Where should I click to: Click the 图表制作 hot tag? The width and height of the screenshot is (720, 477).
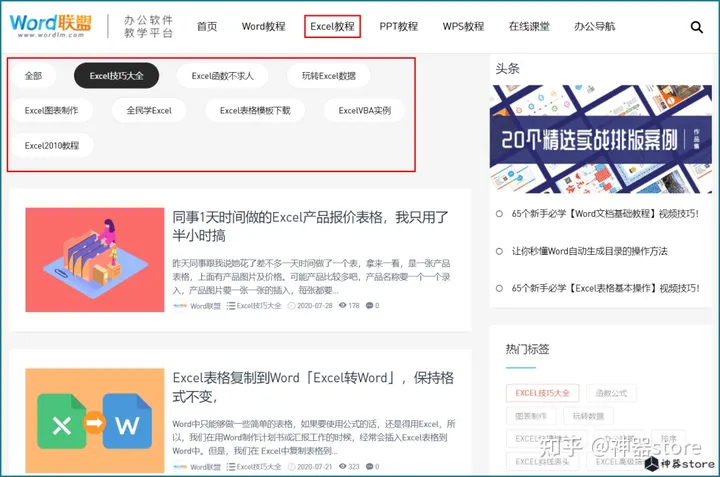[x=531, y=416]
